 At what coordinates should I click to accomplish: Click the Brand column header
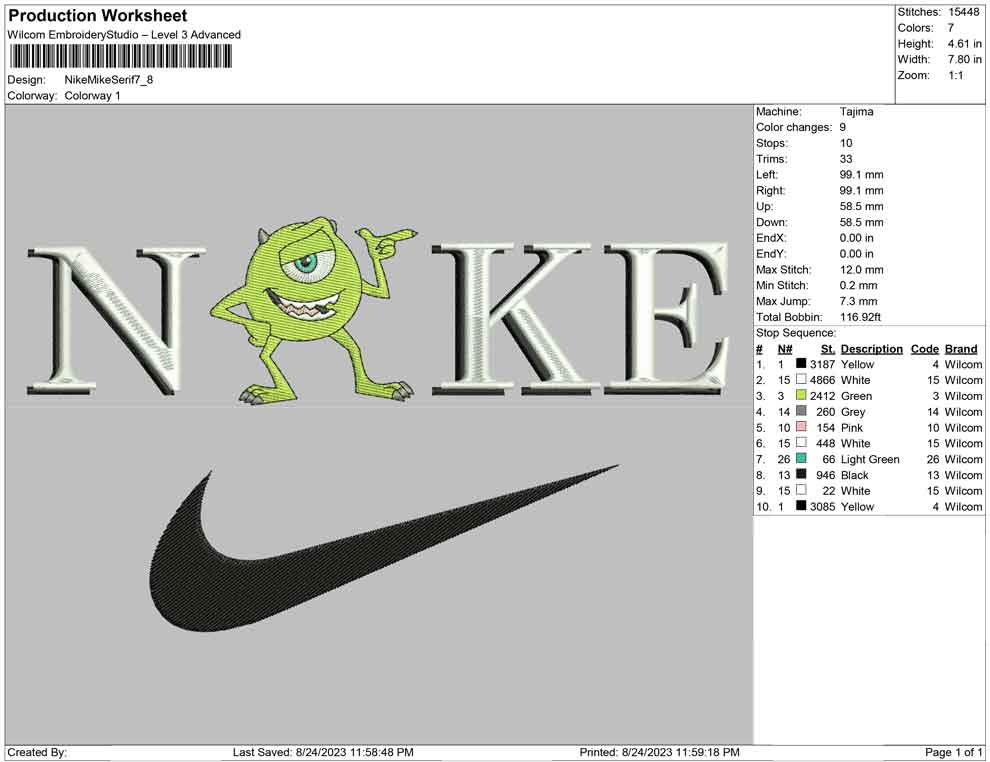pyautogui.click(x=961, y=348)
